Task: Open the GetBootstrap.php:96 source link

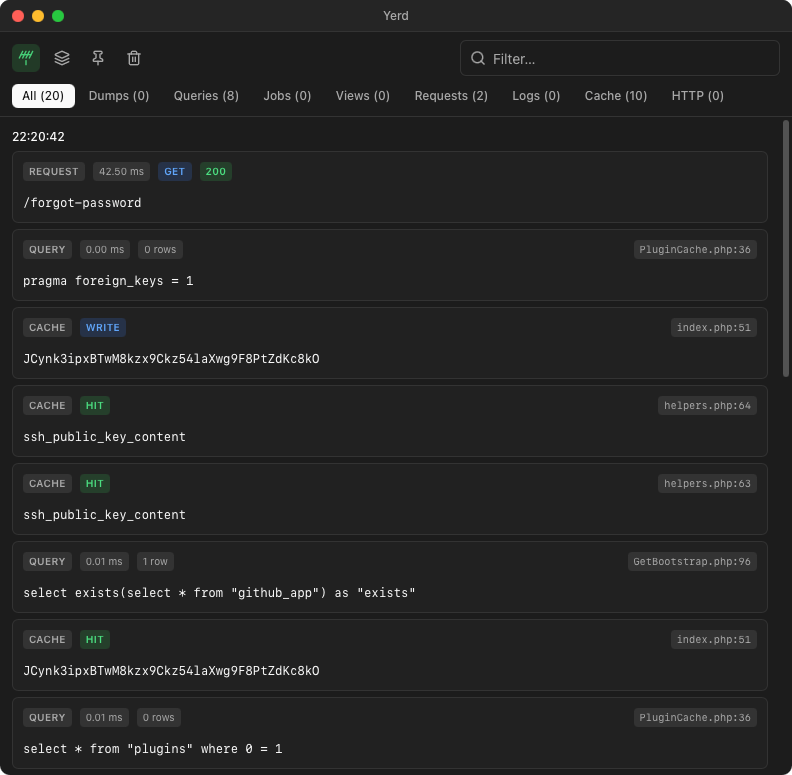Action: [x=692, y=562]
